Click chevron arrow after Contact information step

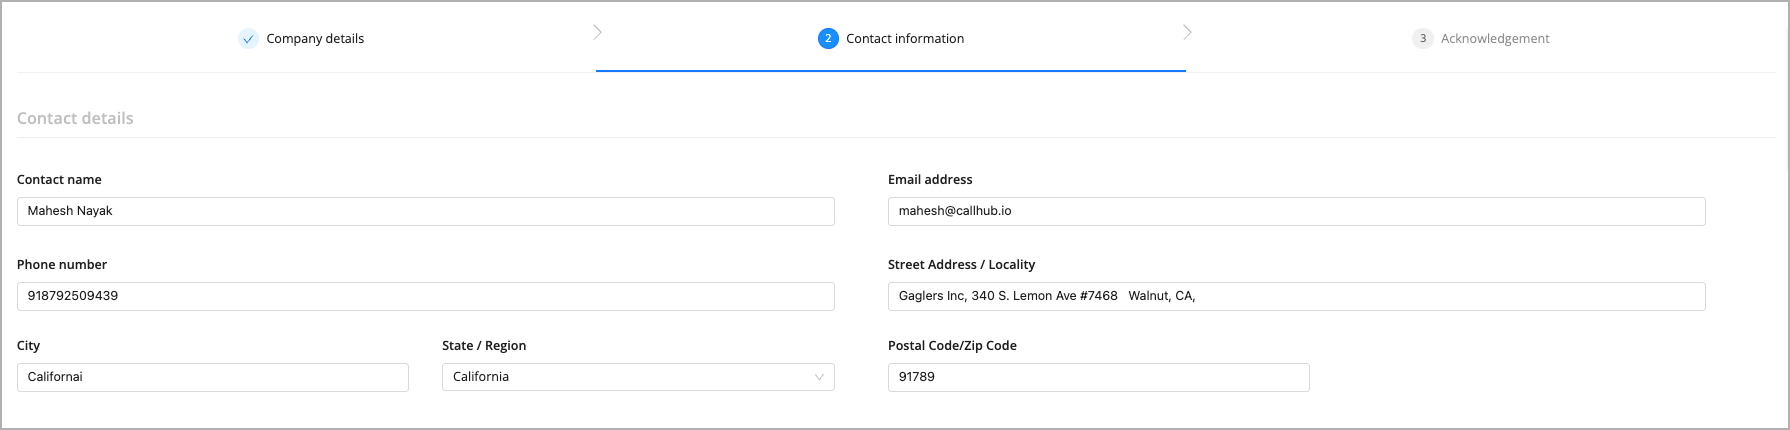[x=1187, y=32]
